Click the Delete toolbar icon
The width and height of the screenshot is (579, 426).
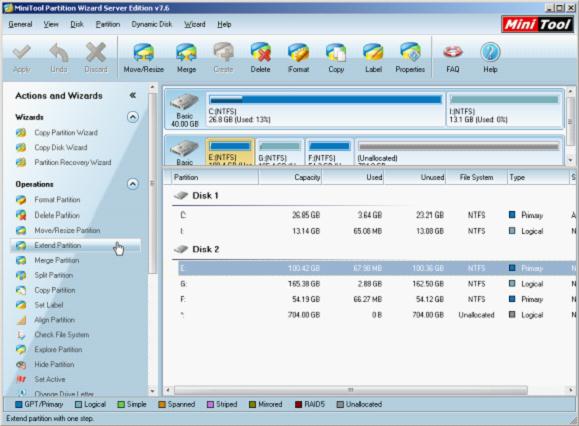pos(260,58)
